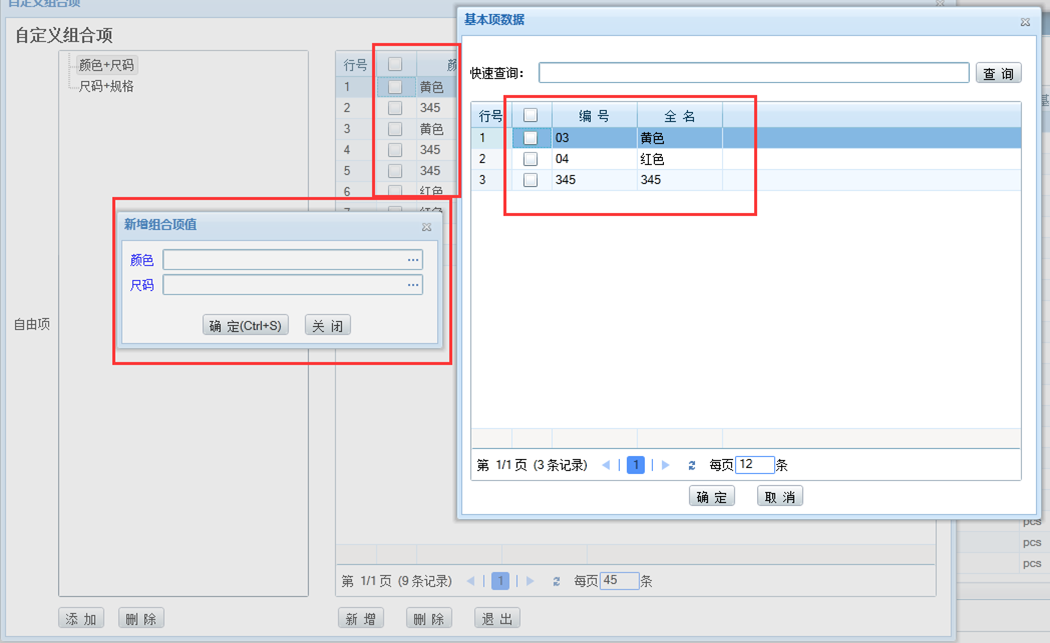The height and width of the screenshot is (643, 1050).
Task: Confirm with 确定(Ctrl+S) in the dialog
Action: point(245,324)
